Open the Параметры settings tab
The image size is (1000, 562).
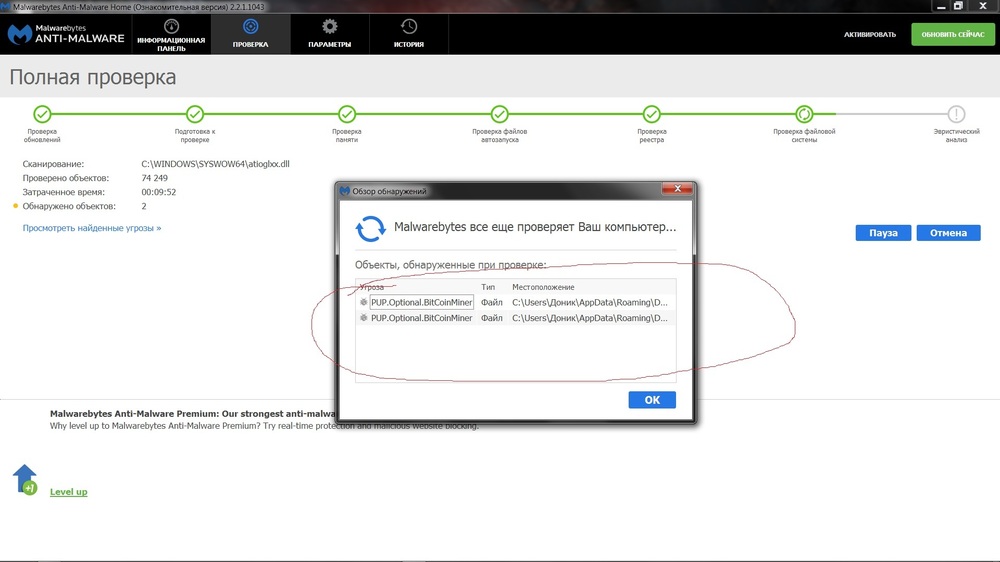click(330, 34)
